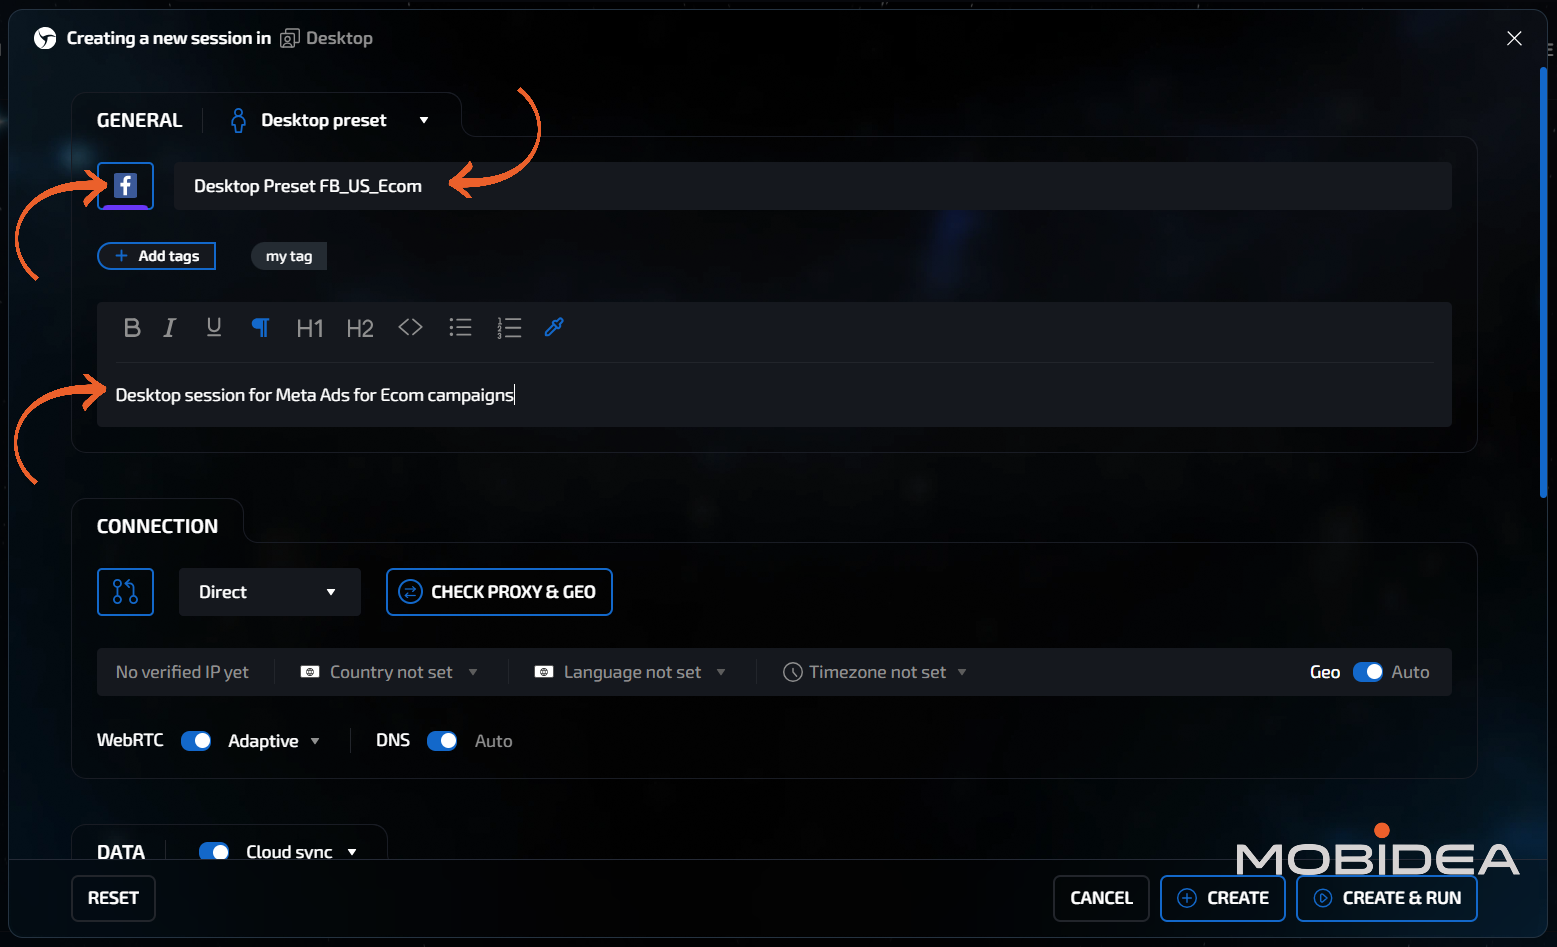Toggle the Geo Auto switch
This screenshot has height=947, width=1557.
click(x=1367, y=672)
